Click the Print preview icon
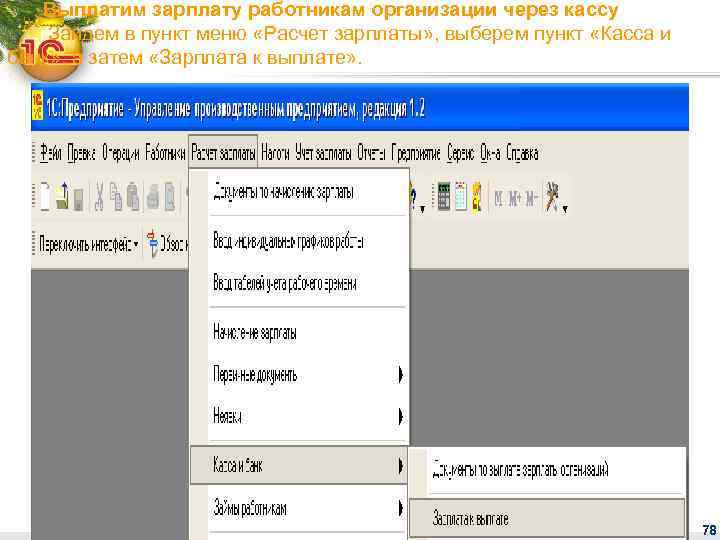The height and width of the screenshot is (540, 720). click(170, 197)
